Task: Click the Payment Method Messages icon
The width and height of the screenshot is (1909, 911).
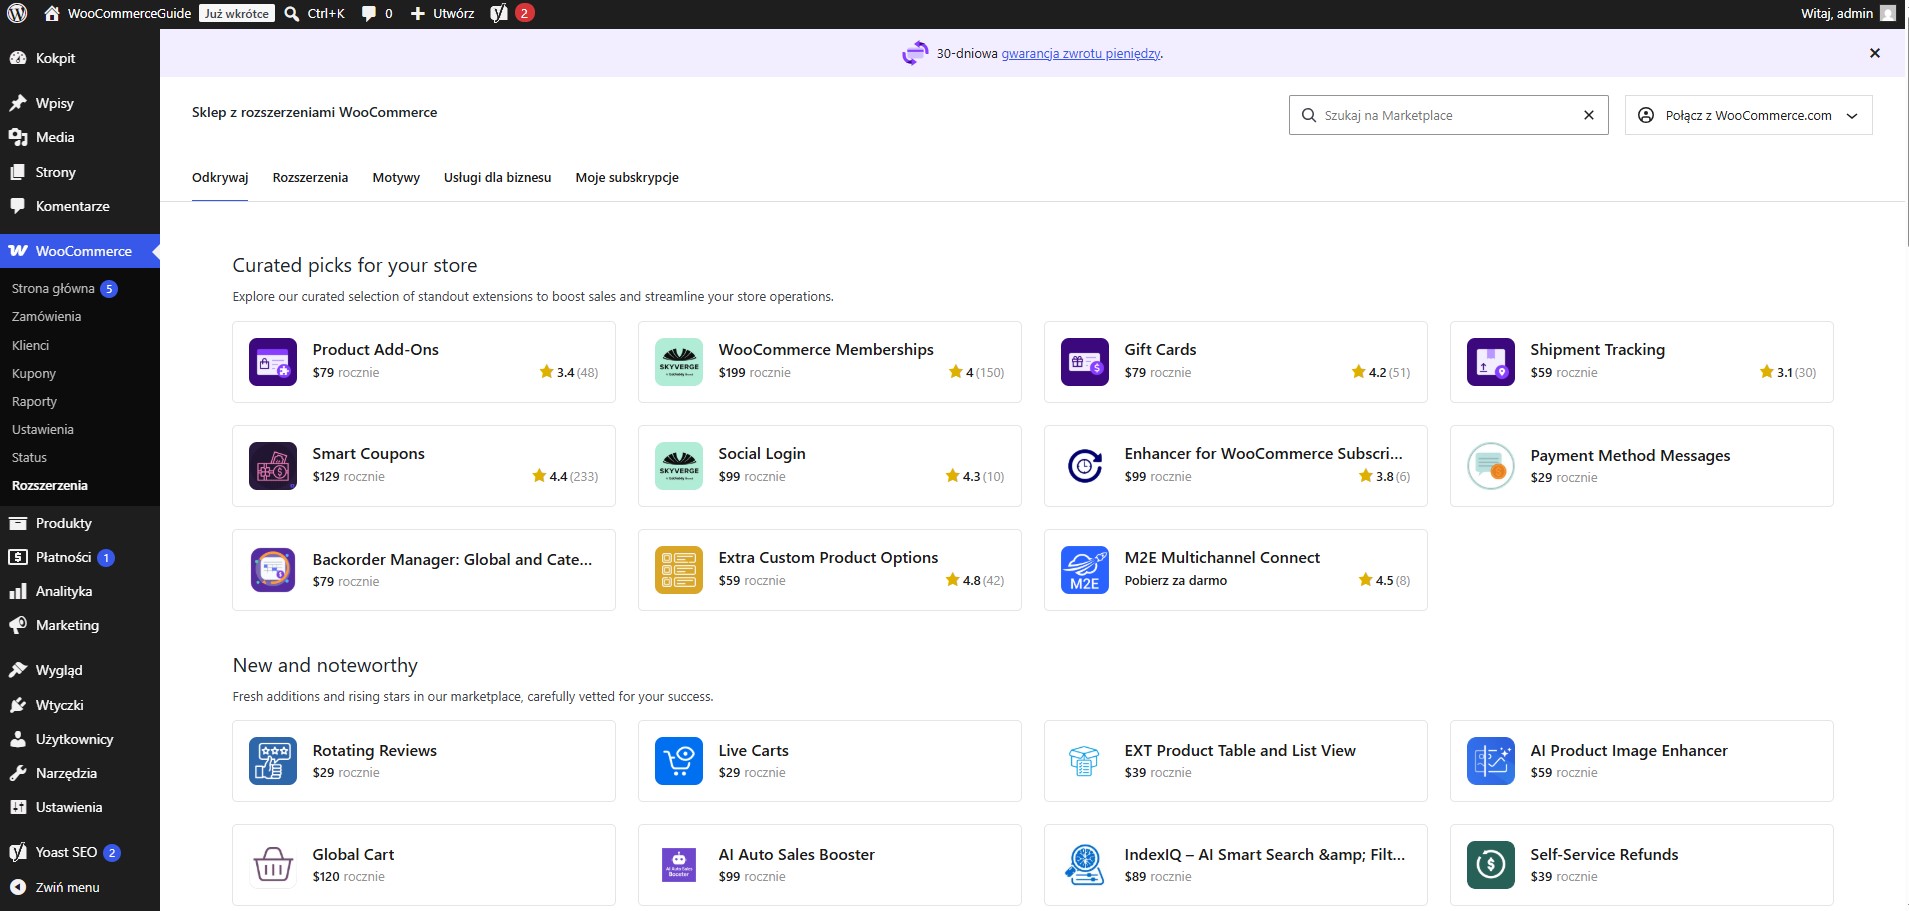Action: (x=1491, y=466)
